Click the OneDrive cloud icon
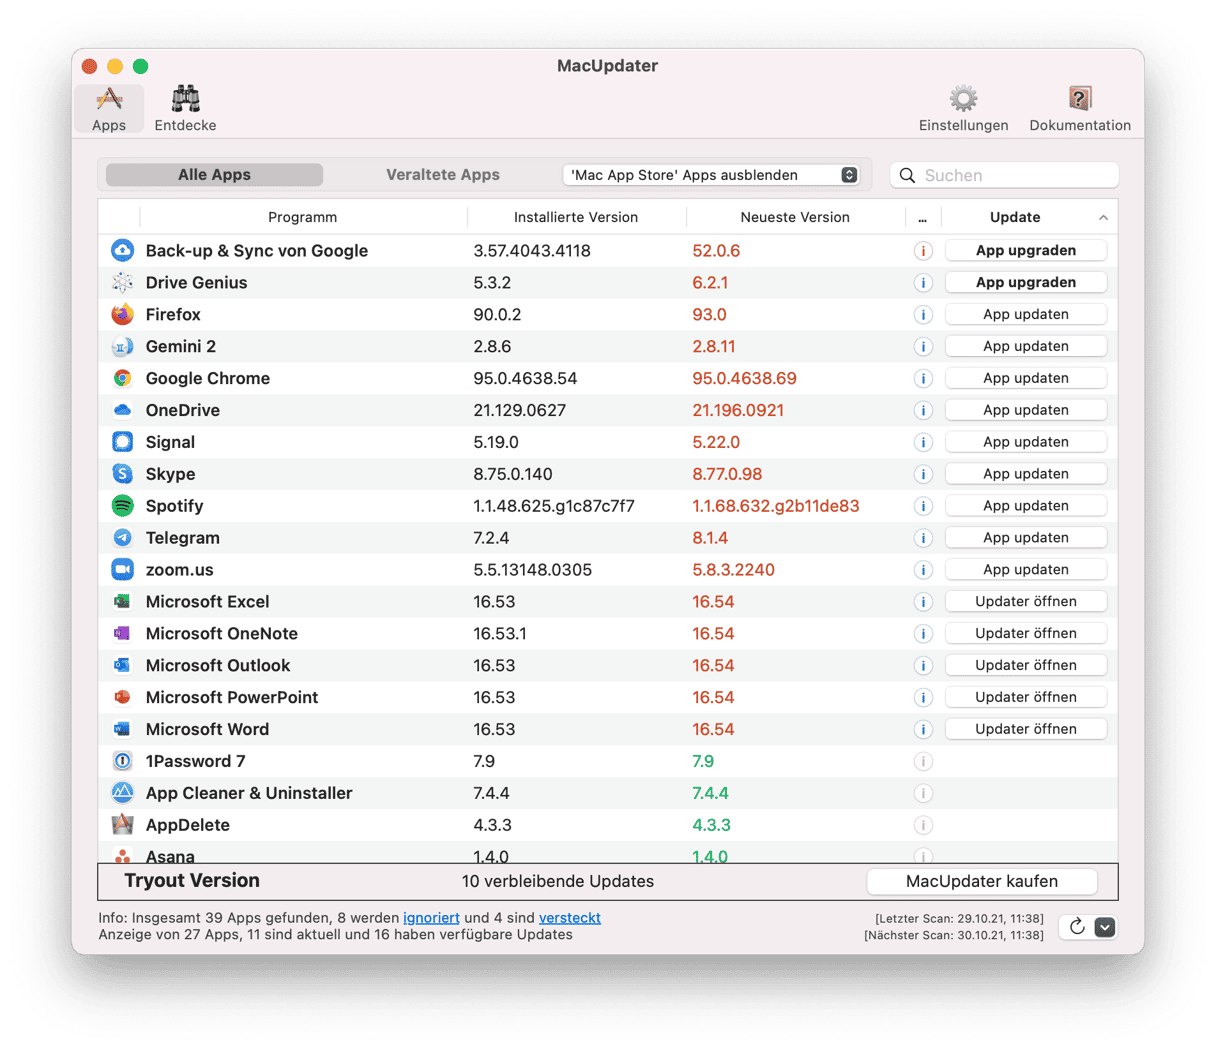This screenshot has height=1049, width=1216. click(122, 410)
